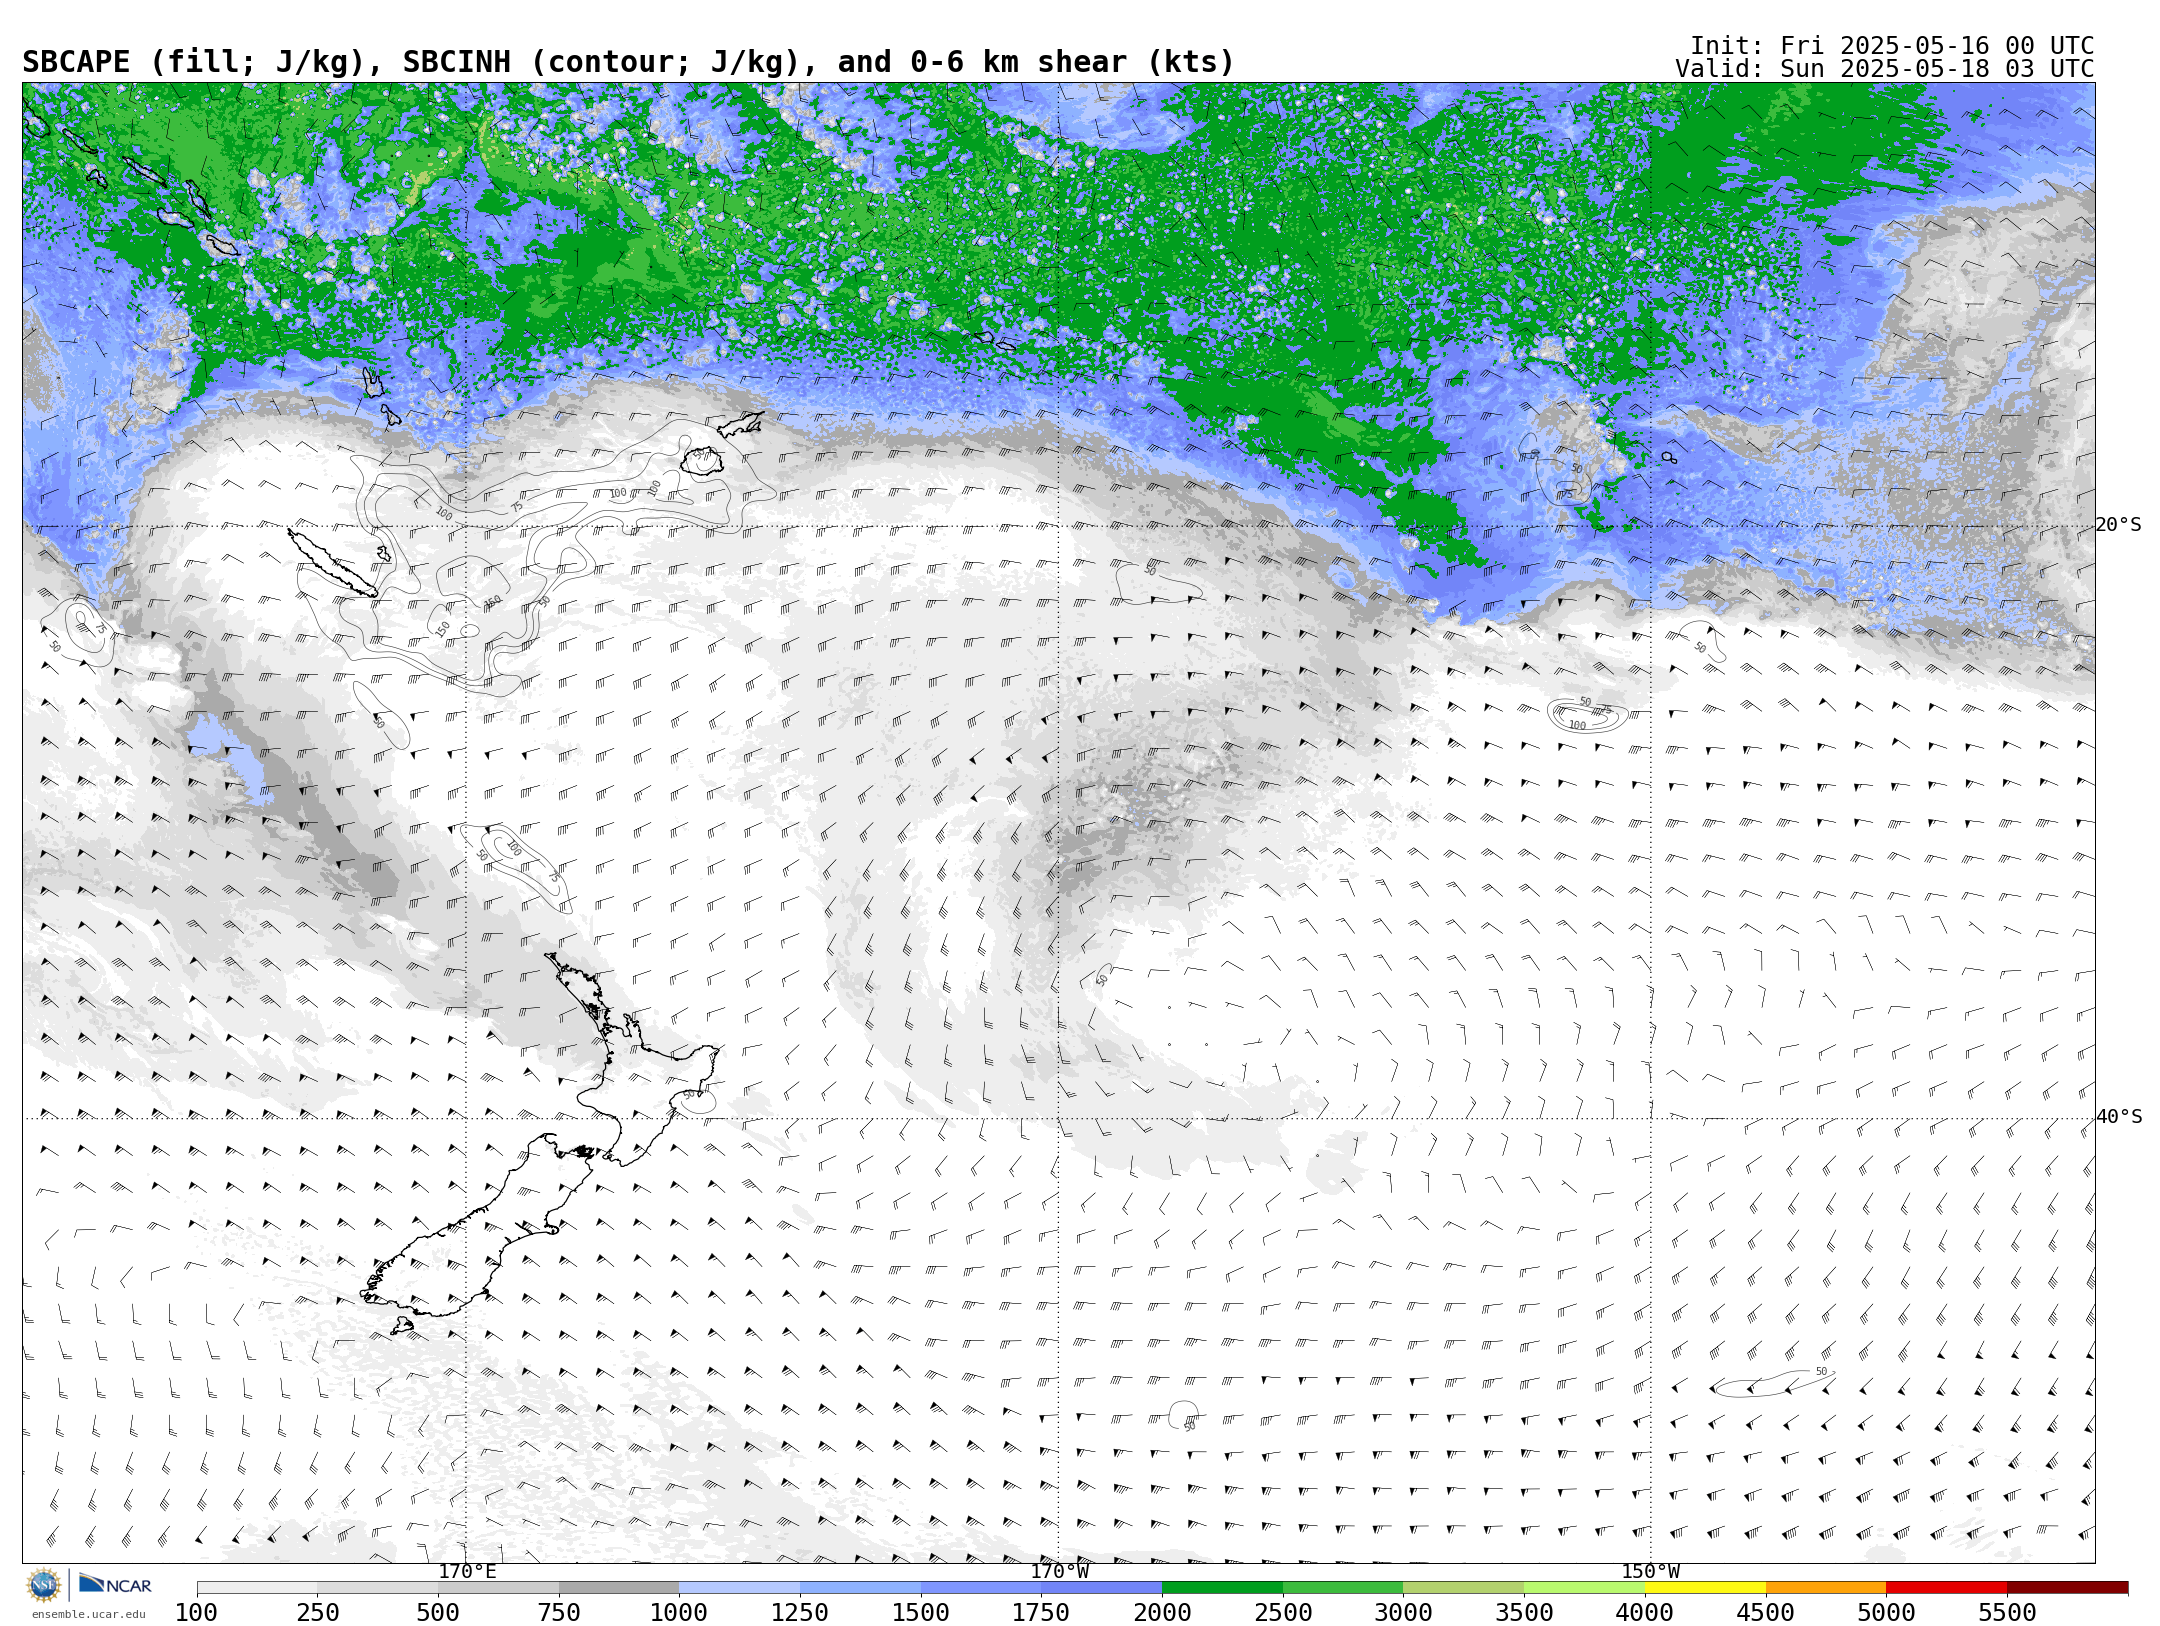2160x1626 pixels.
Task: Click the colorbar label 500
Action: tap(438, 1613)
